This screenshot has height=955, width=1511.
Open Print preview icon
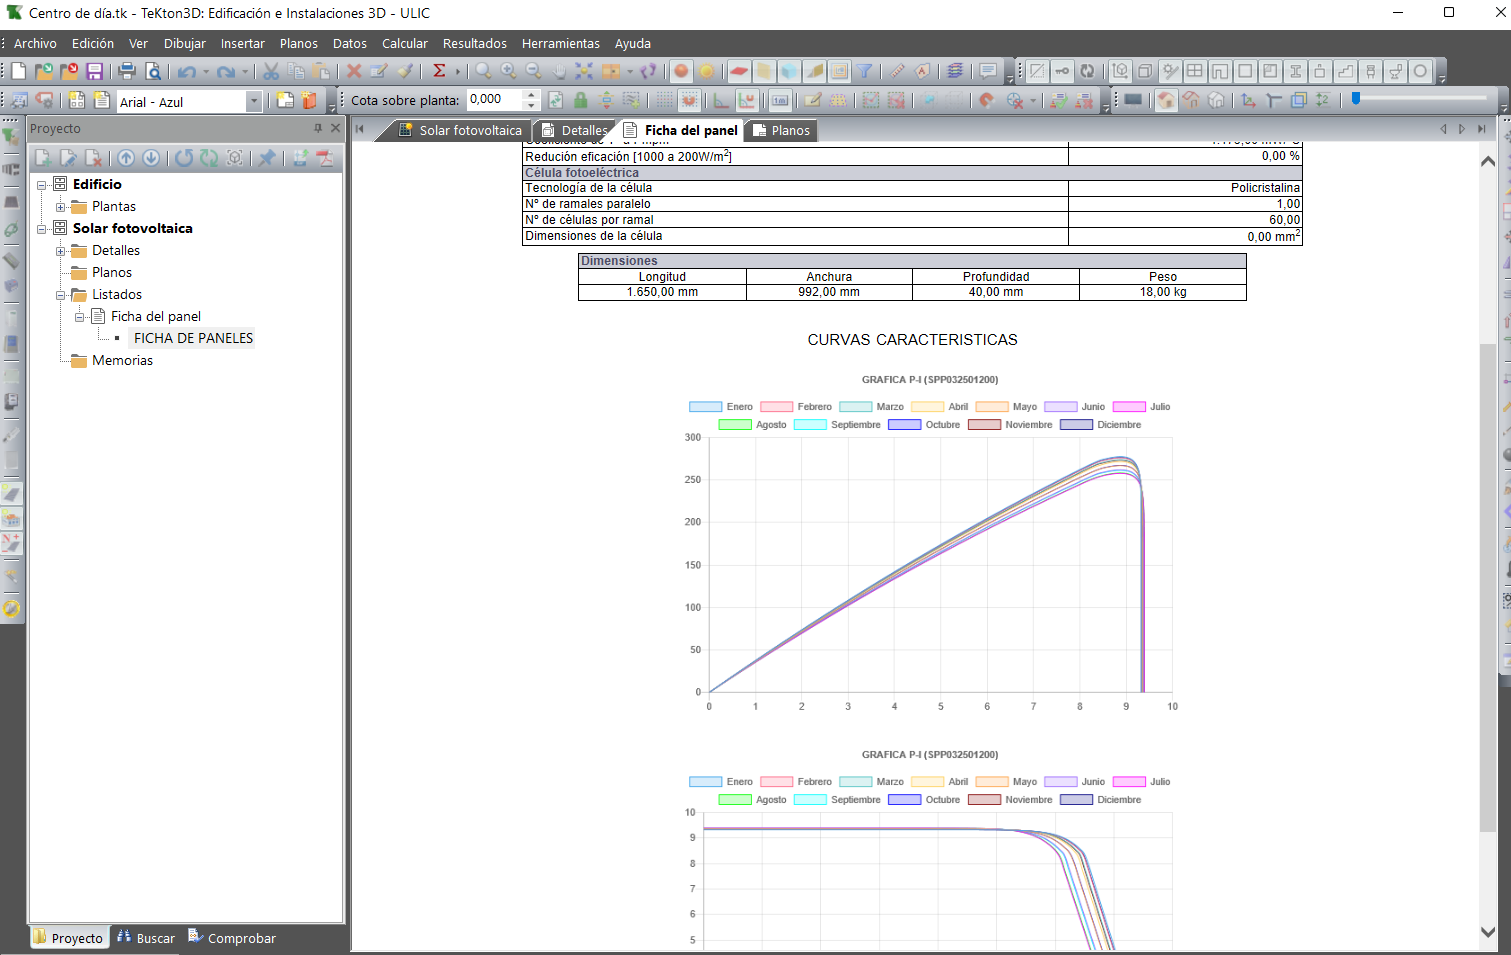point(153,71)
